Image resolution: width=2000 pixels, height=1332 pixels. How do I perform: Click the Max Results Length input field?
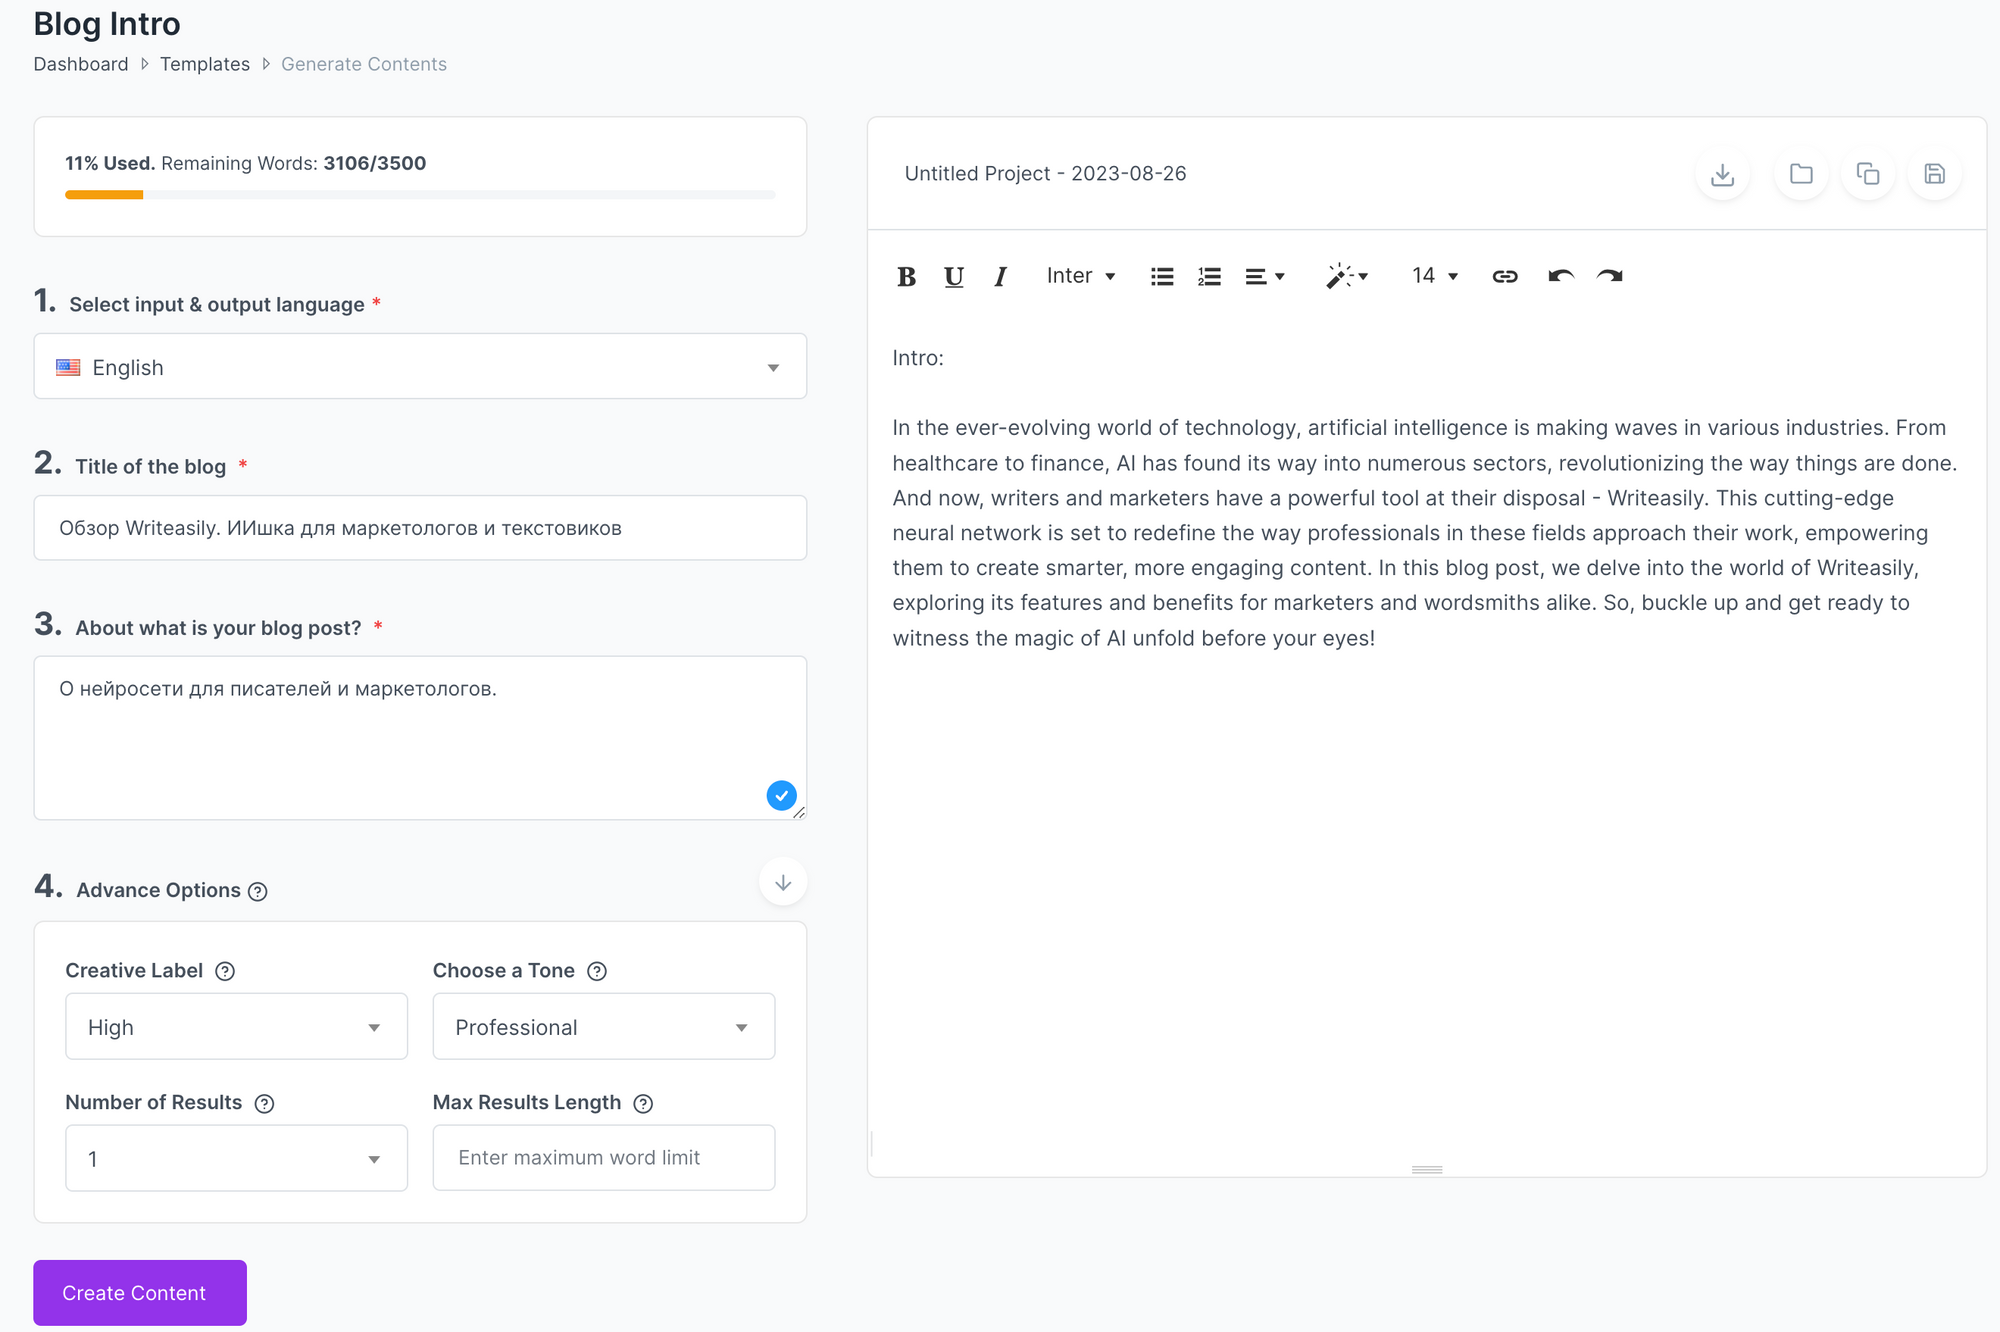pyautogui.click(x=603, y=1158)
